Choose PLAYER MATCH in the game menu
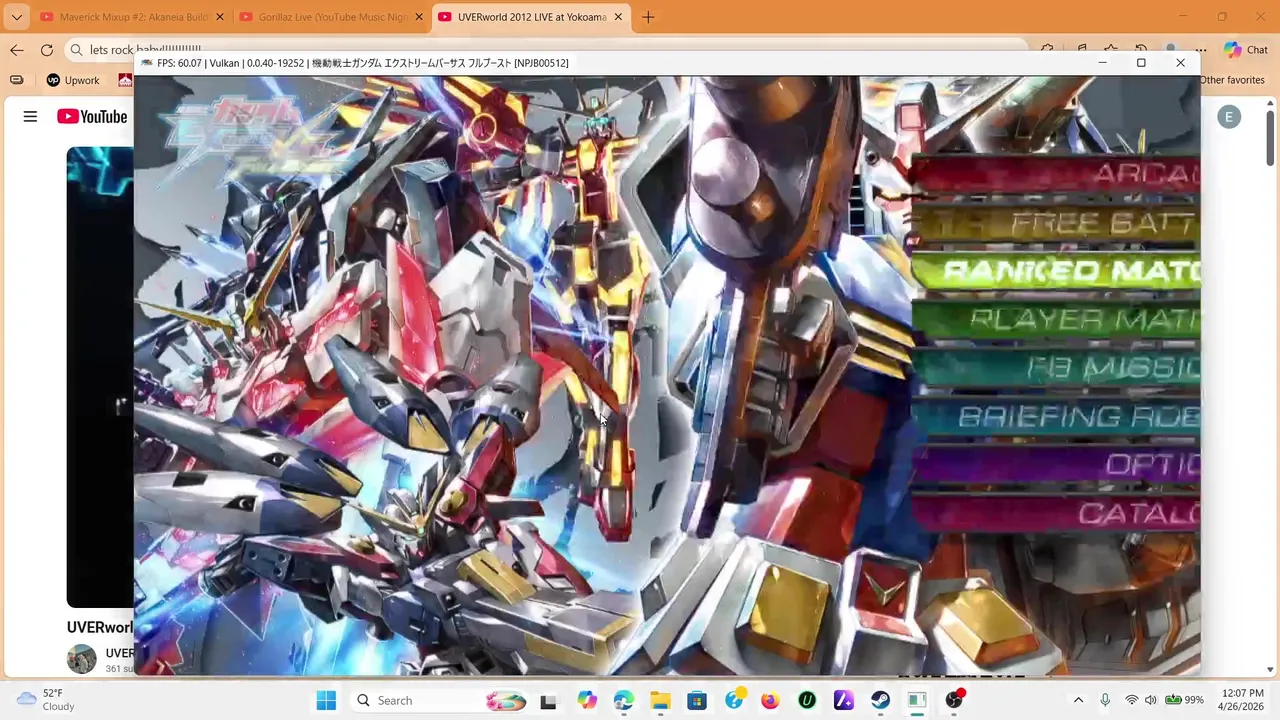Screen dimensions: 1280x720 (1056, 320)
